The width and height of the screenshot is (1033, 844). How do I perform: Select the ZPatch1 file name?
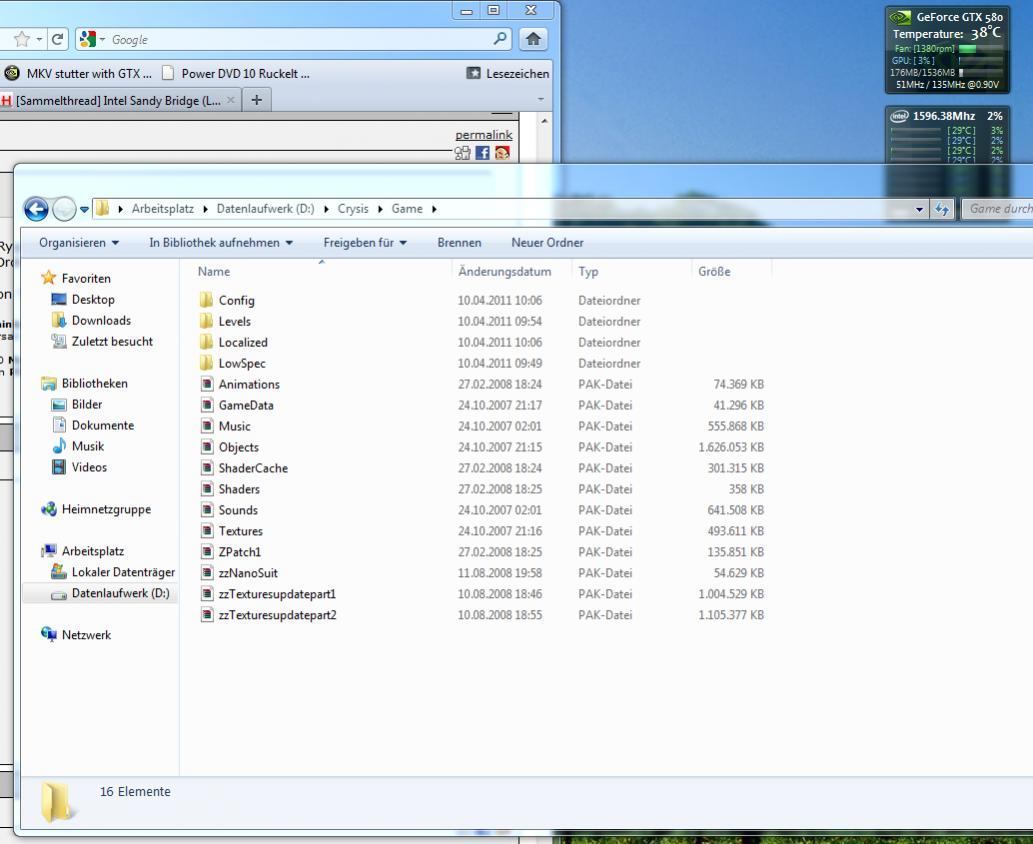pyautogui.click(x=240, y=552)
